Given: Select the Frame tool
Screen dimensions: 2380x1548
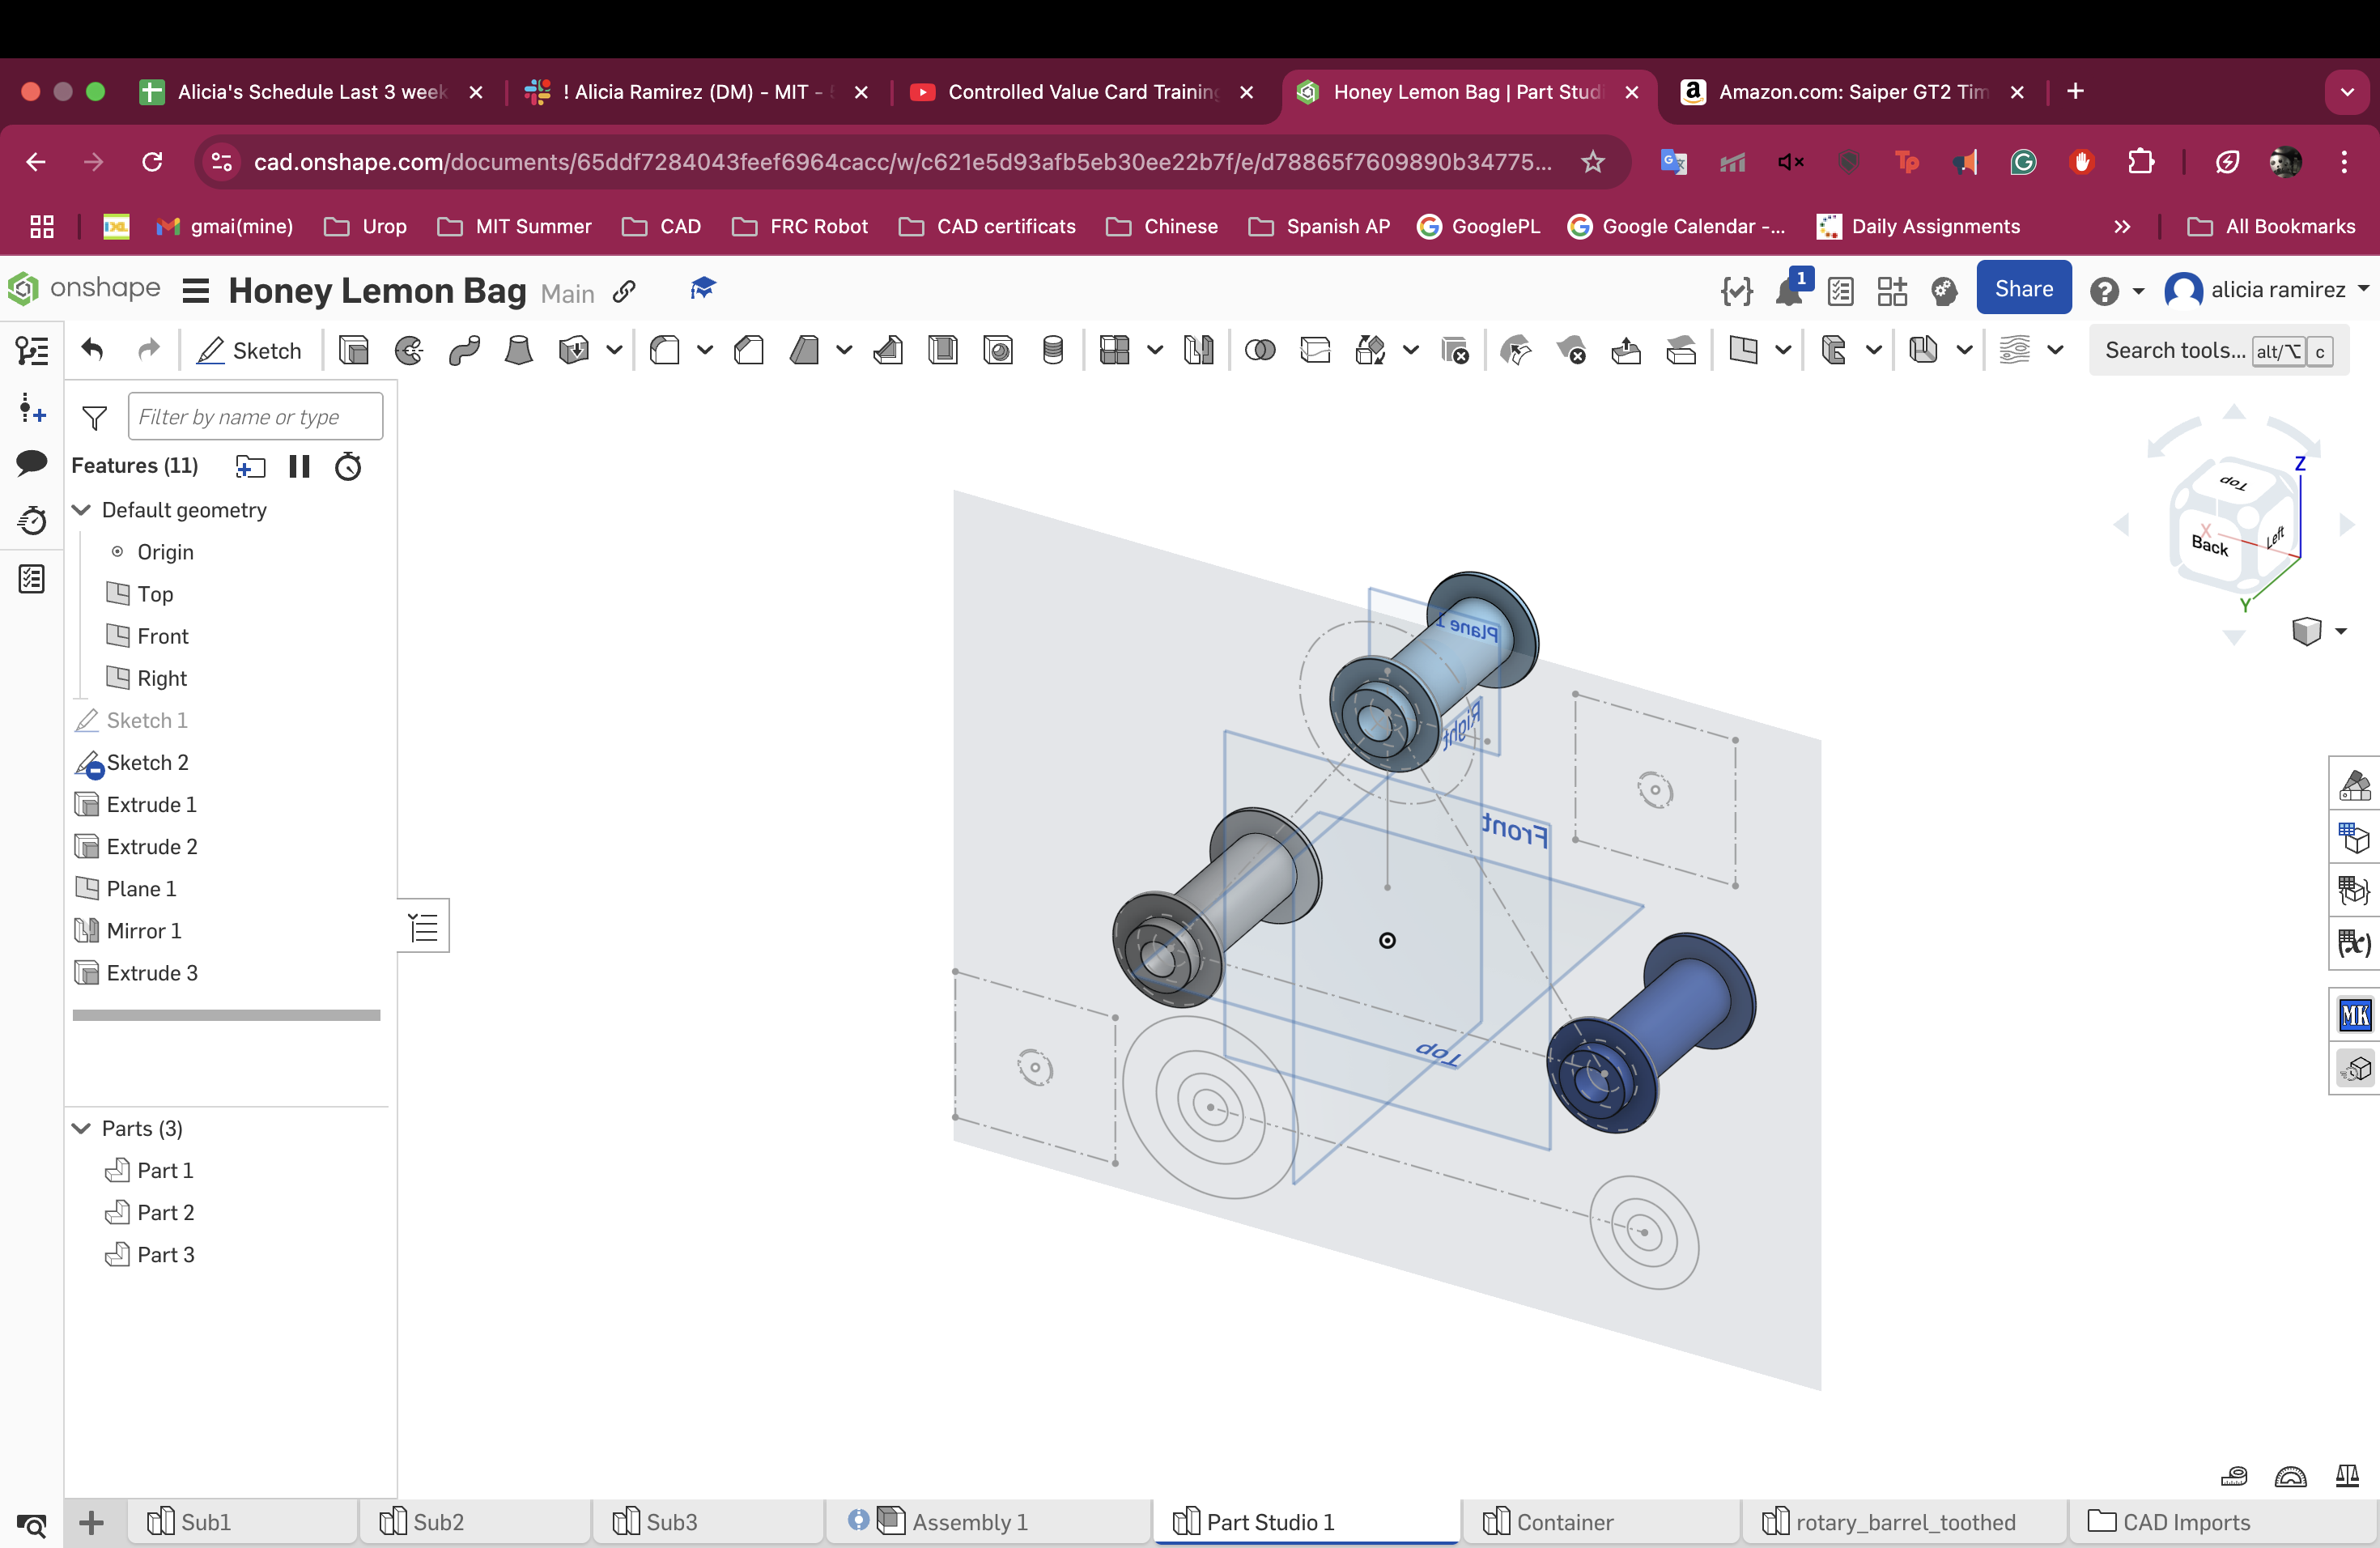Looking at the screenshot, I should [x=1833, y=350].
